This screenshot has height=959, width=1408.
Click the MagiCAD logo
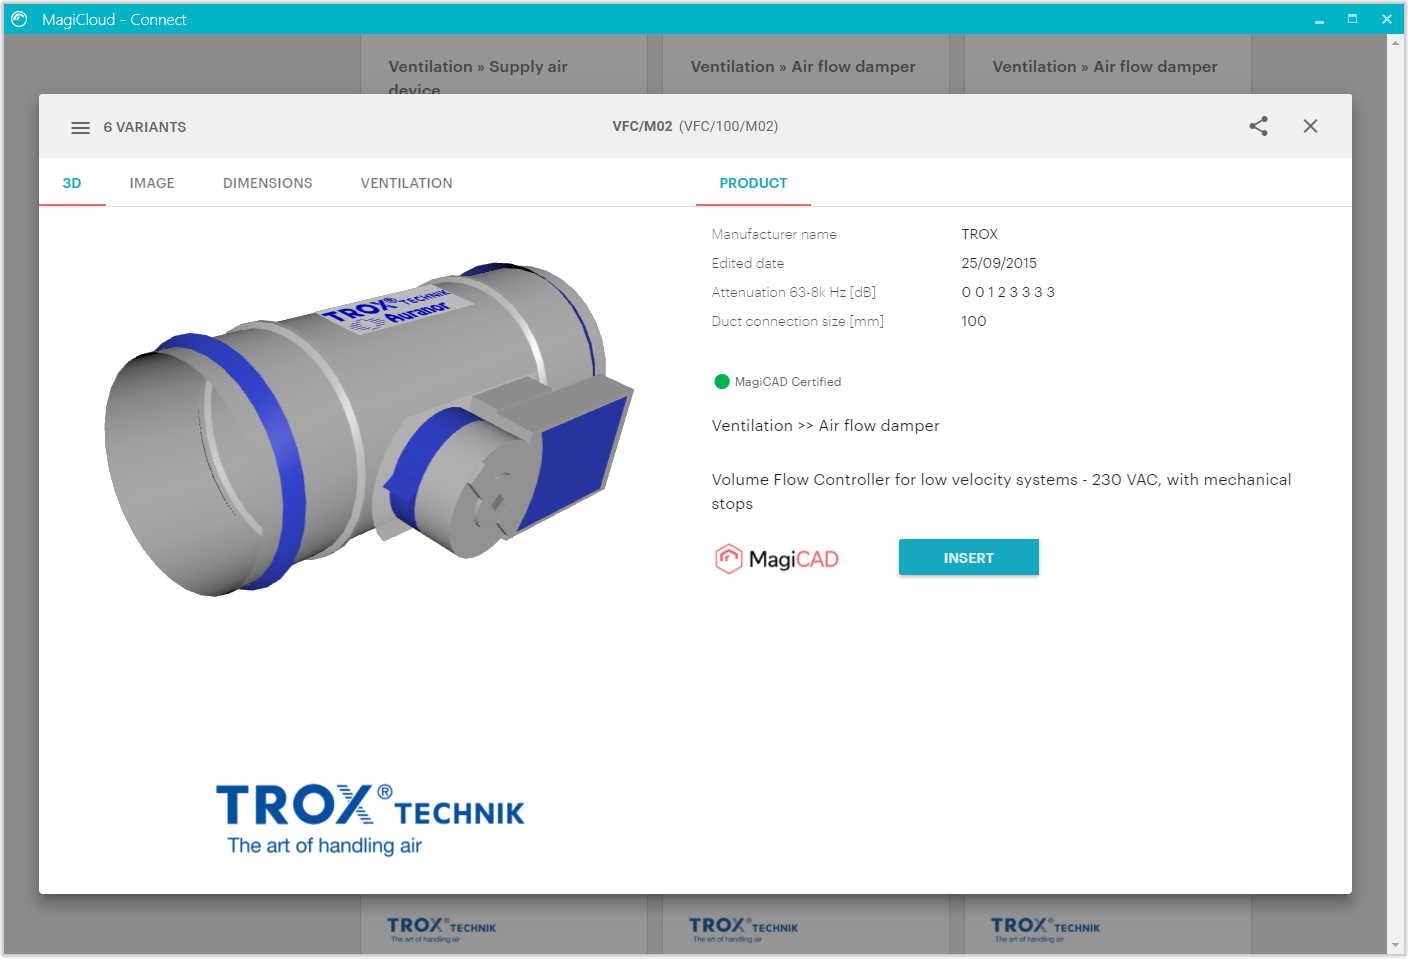click(x=776, y=558)
